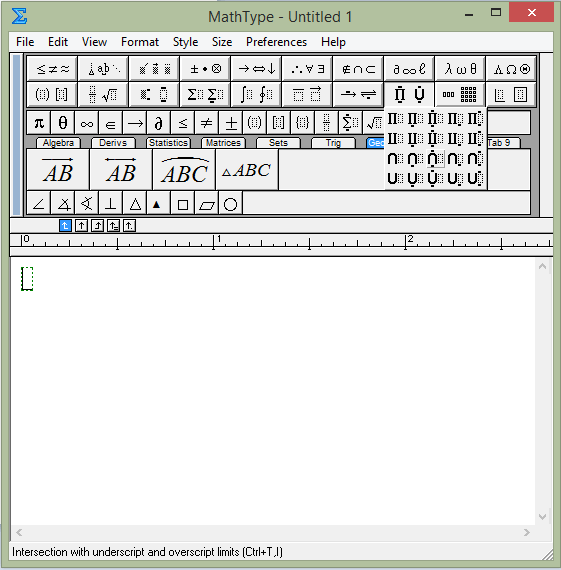Insert intersection with underscript limit
This screenshot has width=561, height=570.
tap(415, 158)
